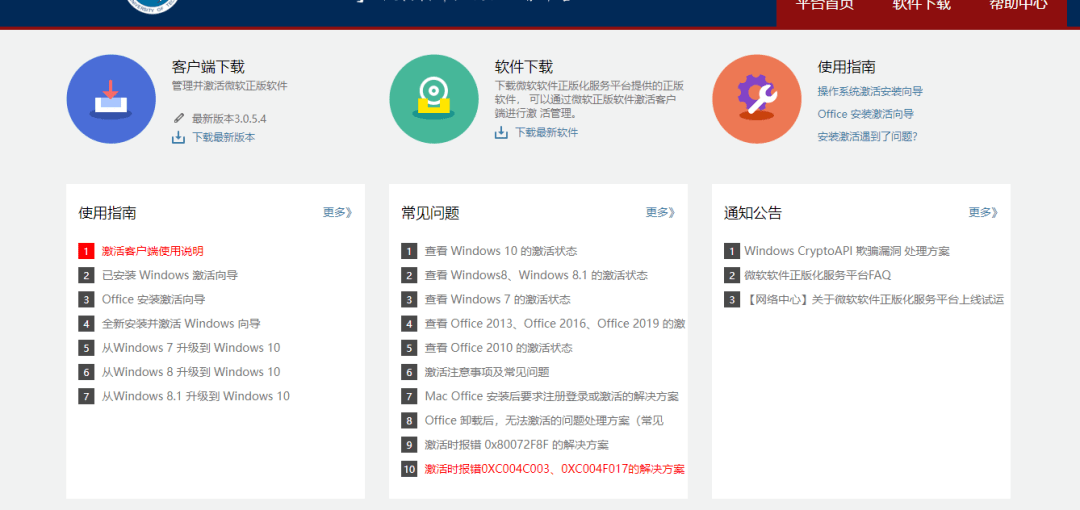The image size is (1080, 510).
Task: Open the 操作系统激活安装向导 link
Action: [870, 91]
